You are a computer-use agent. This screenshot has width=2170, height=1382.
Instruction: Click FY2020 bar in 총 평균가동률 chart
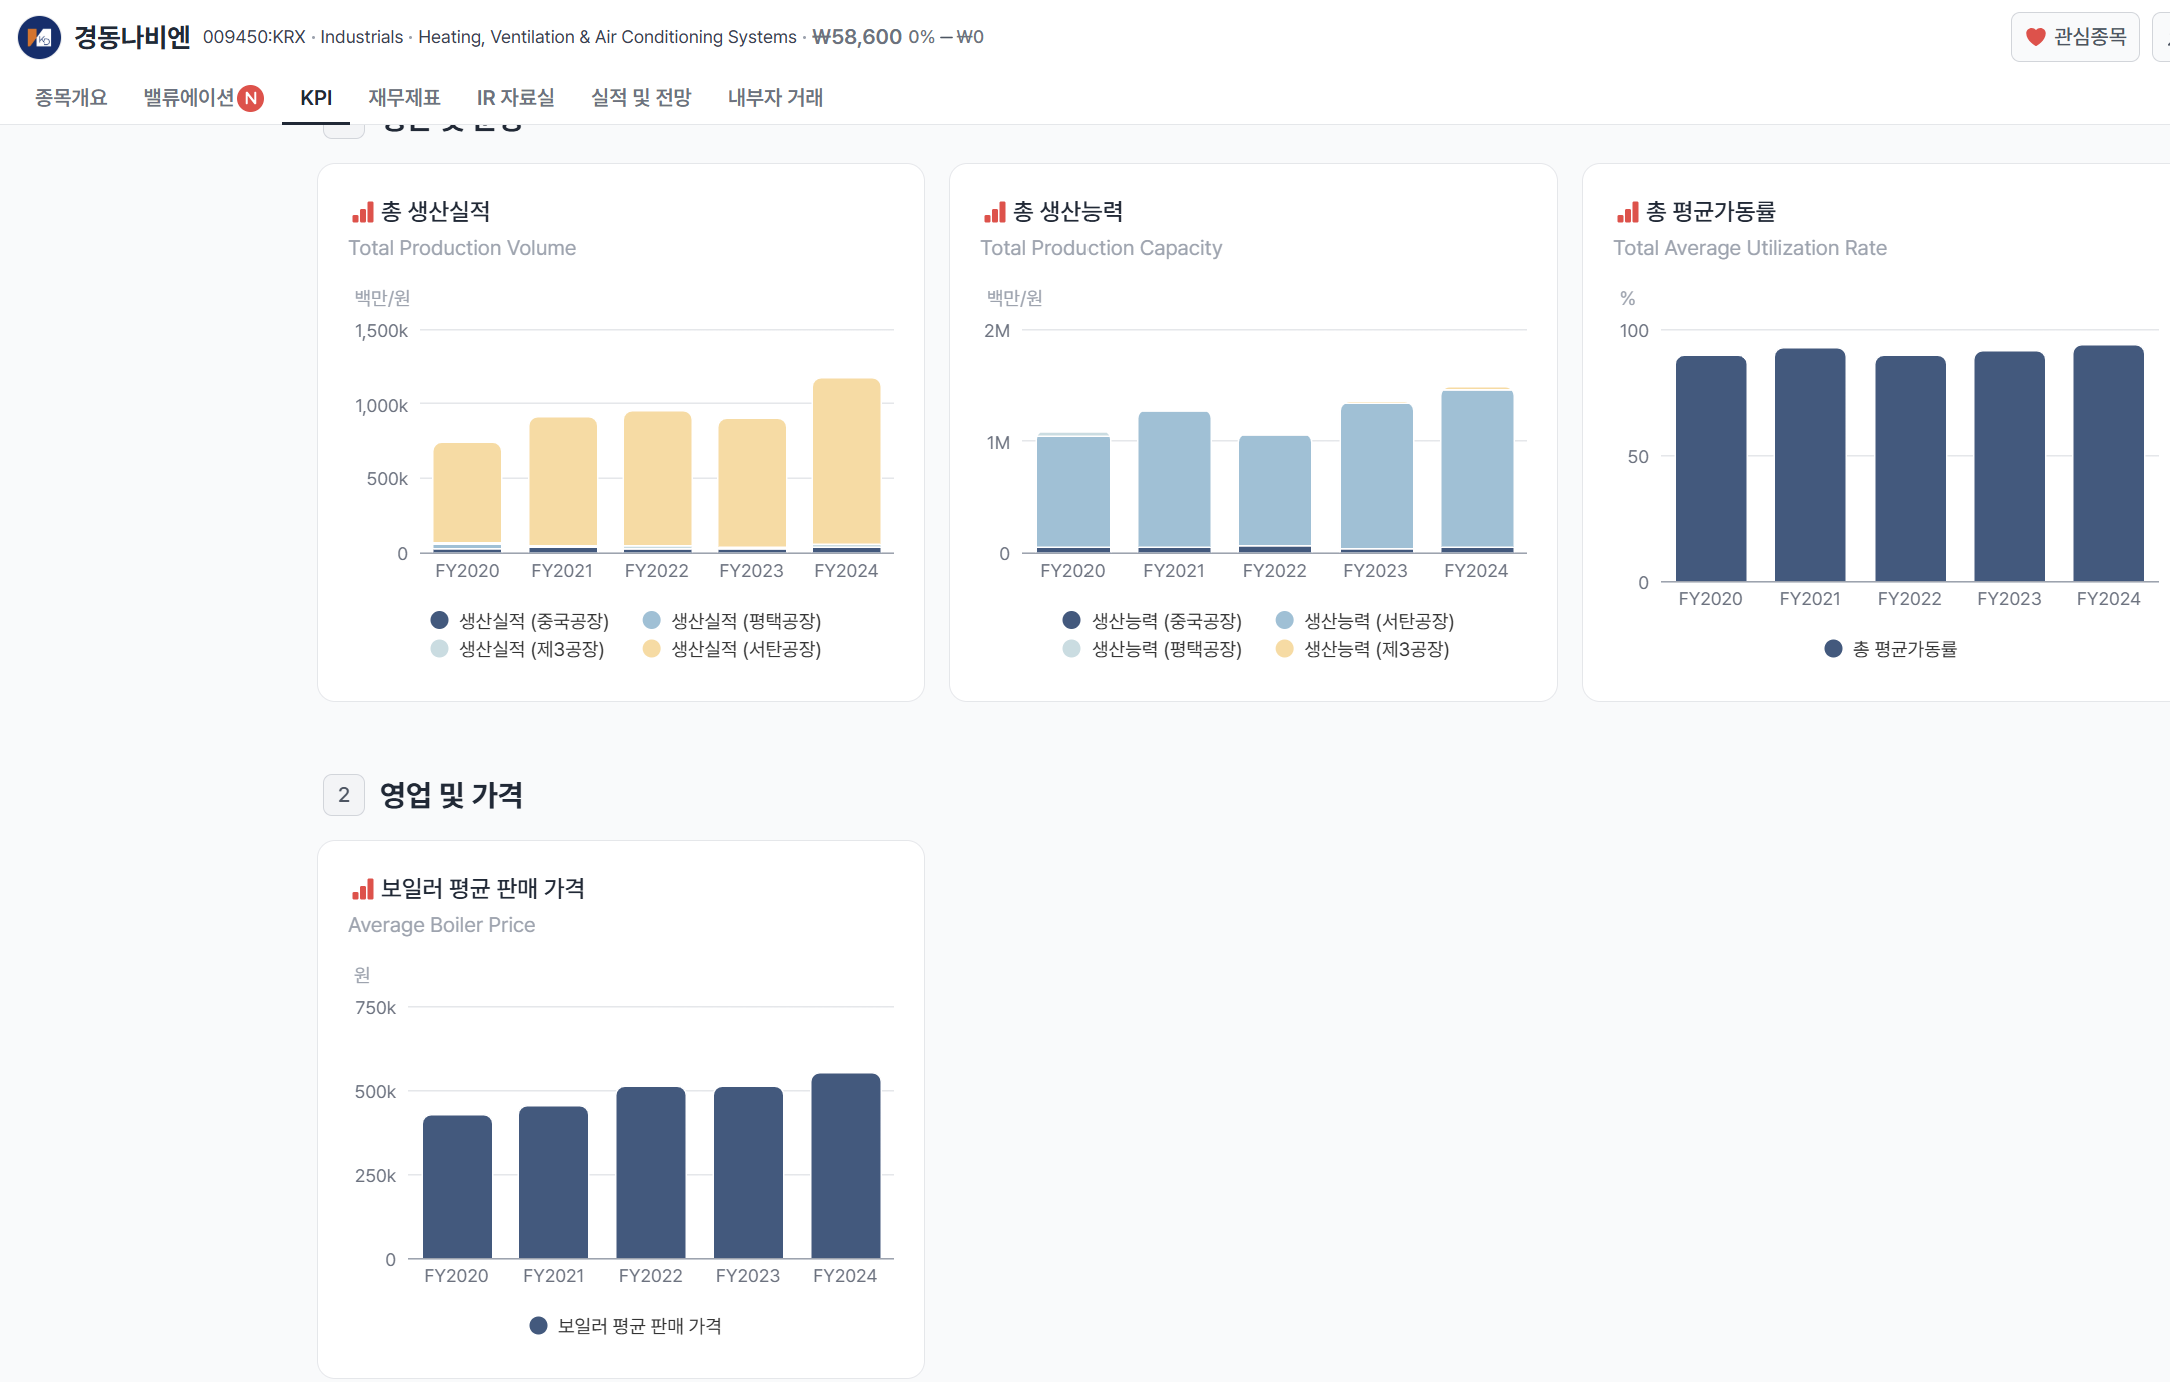[x=1711, y=469]
